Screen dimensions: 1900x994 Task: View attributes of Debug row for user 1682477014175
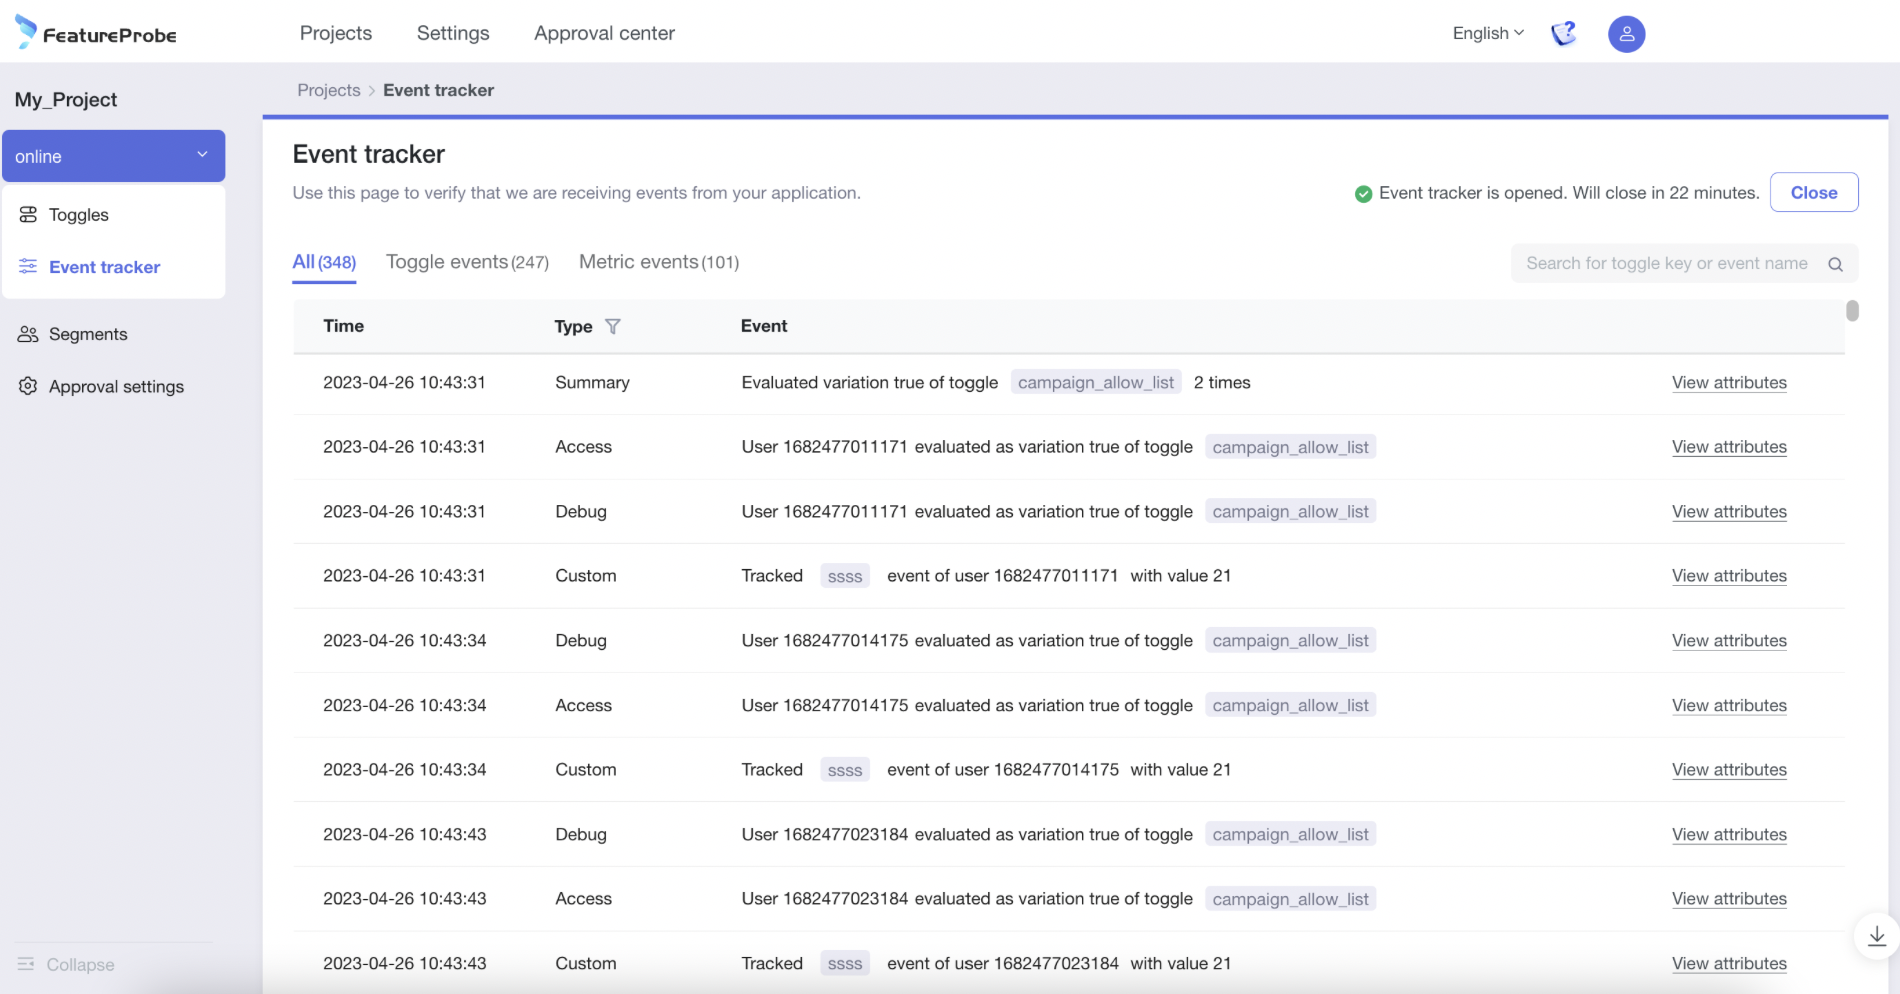[1729, 641]
